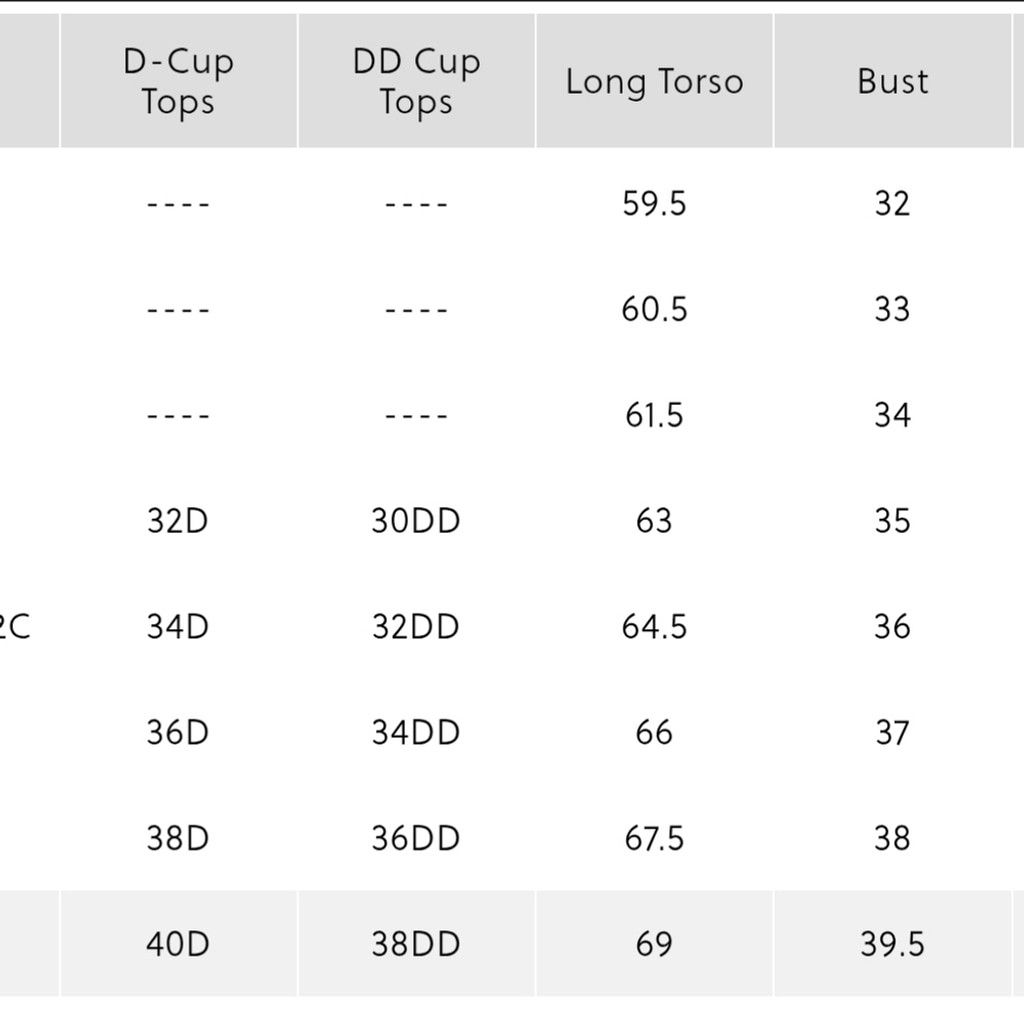Select the 30DD size cell
The image size is (1024, 1024).
click(x=416, y=521)
